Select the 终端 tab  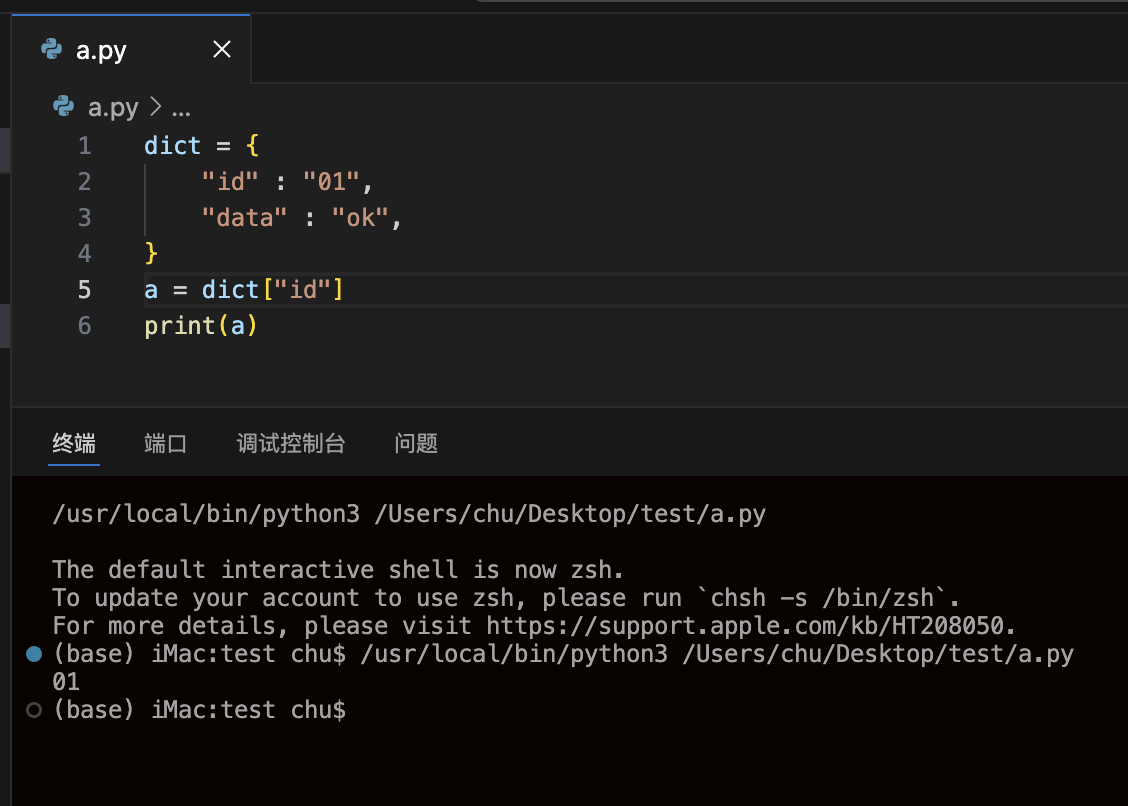(73, 443)
